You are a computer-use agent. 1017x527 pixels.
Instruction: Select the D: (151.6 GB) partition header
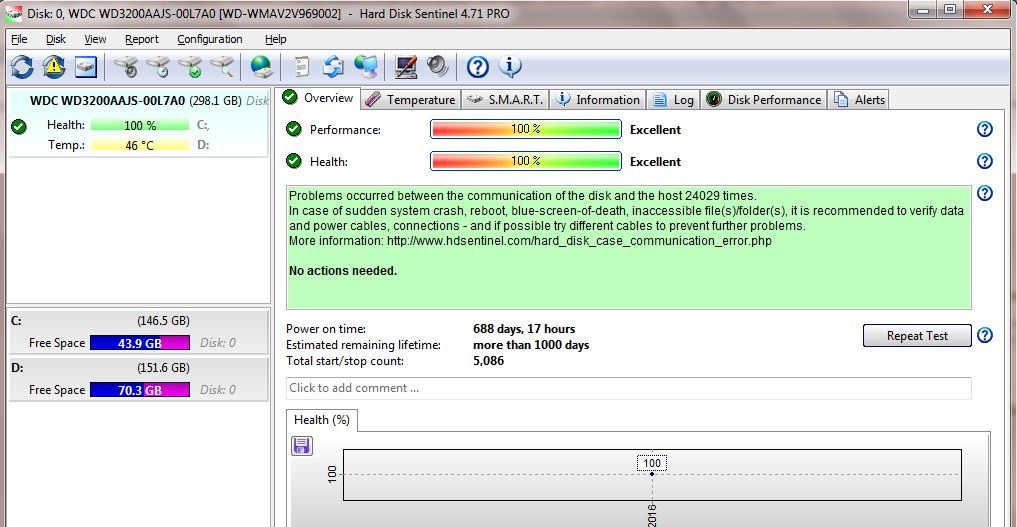tap(138, 368)
